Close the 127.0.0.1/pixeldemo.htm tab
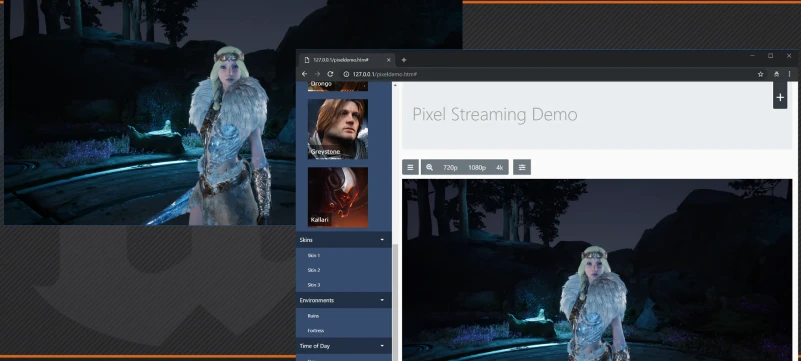 (388, 60)
